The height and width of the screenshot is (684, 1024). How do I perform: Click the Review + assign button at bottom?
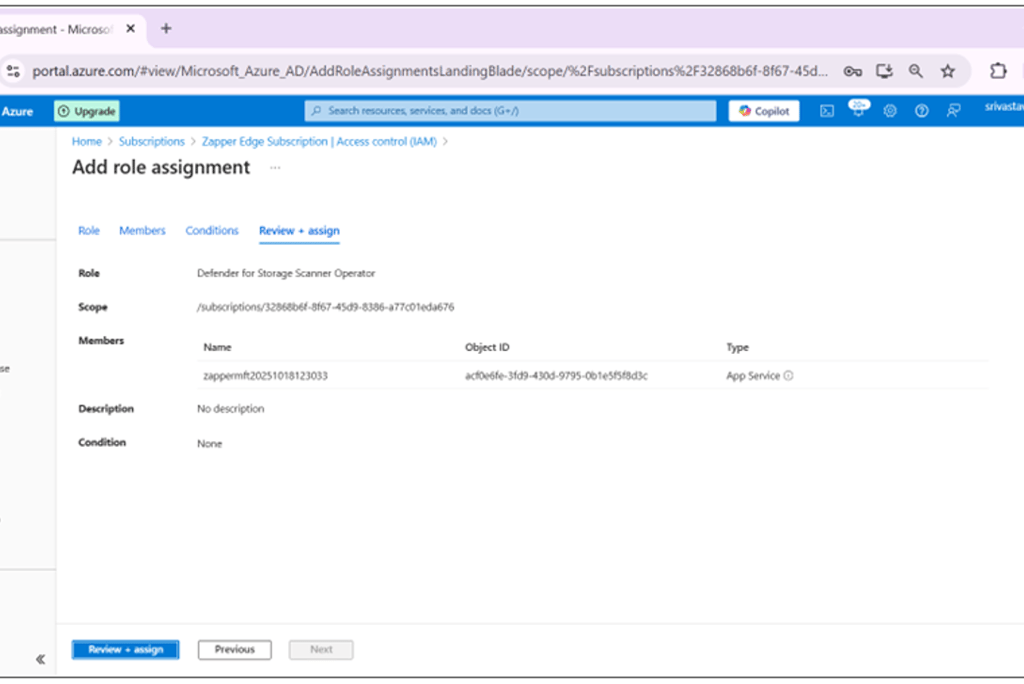click(125, 650)
